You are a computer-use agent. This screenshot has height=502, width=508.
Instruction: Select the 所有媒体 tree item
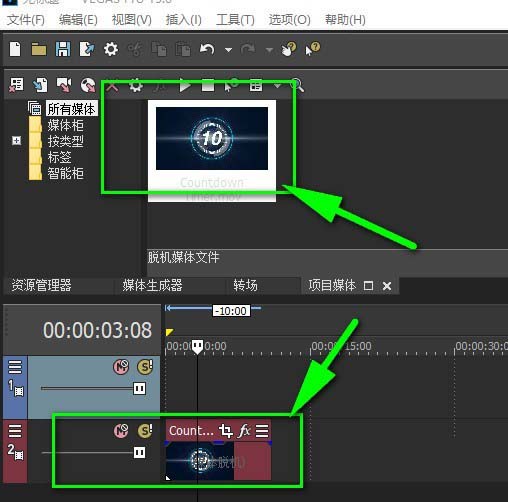pos(72,109)
